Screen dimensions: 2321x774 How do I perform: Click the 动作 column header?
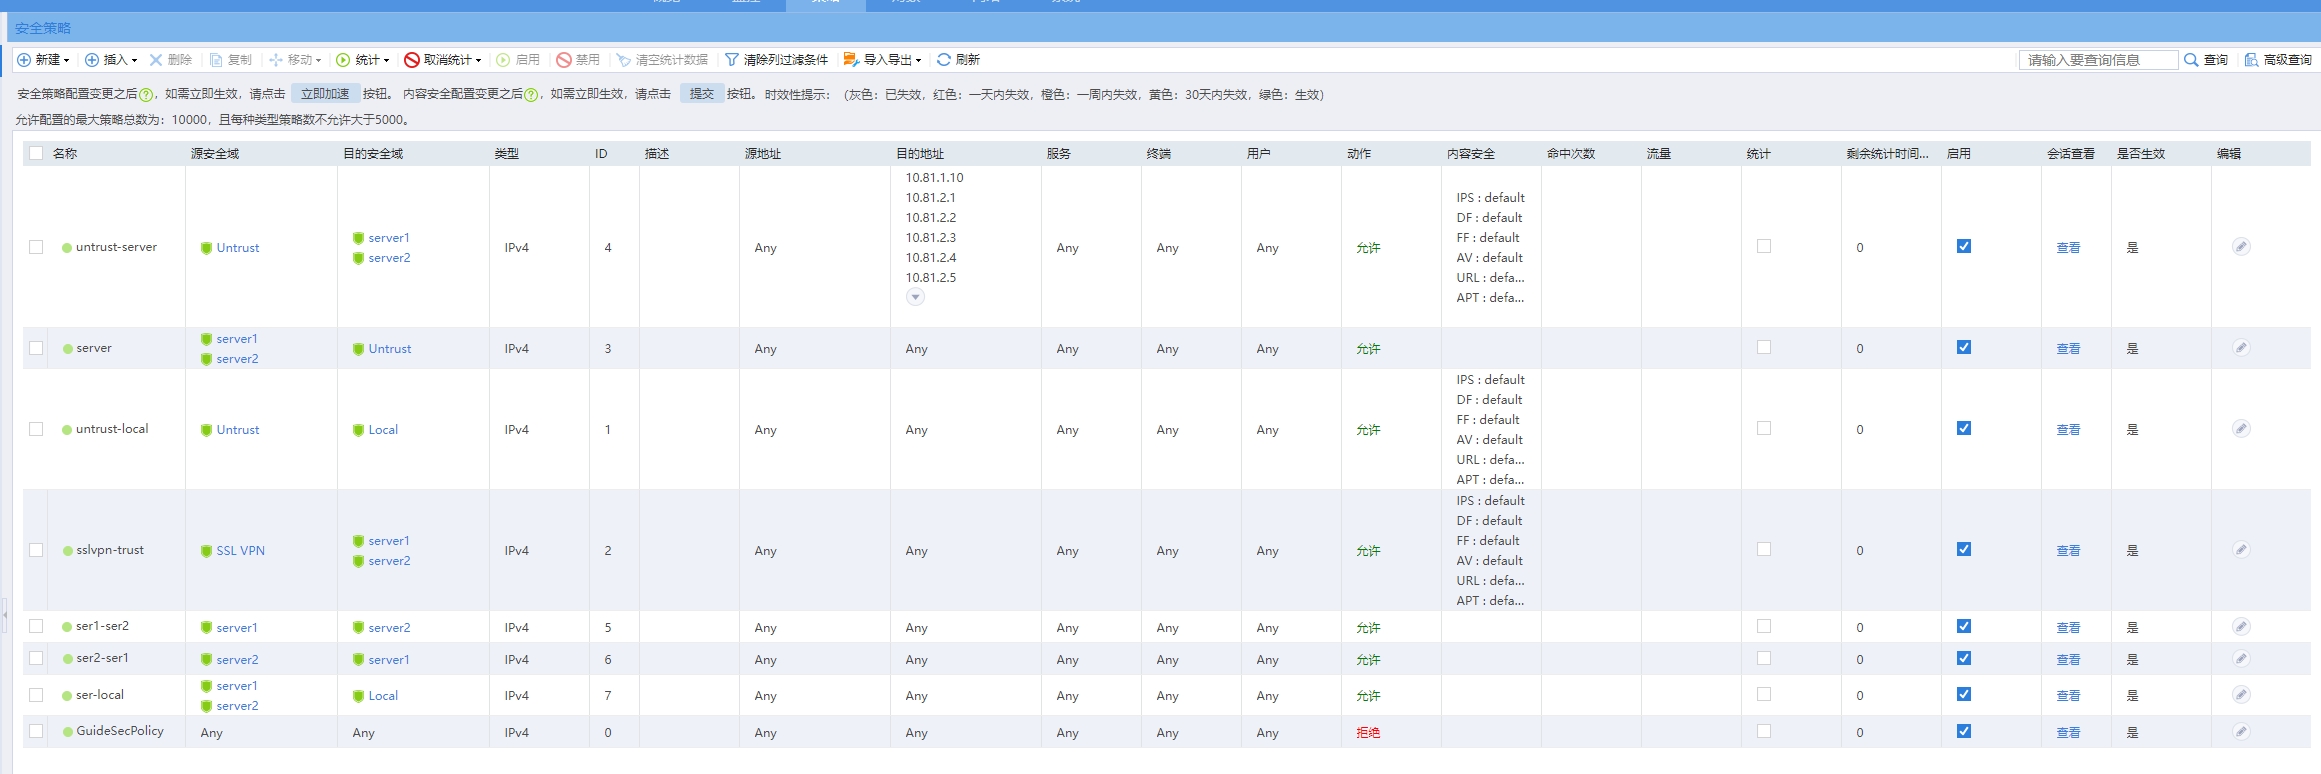tap(1359, 154)
